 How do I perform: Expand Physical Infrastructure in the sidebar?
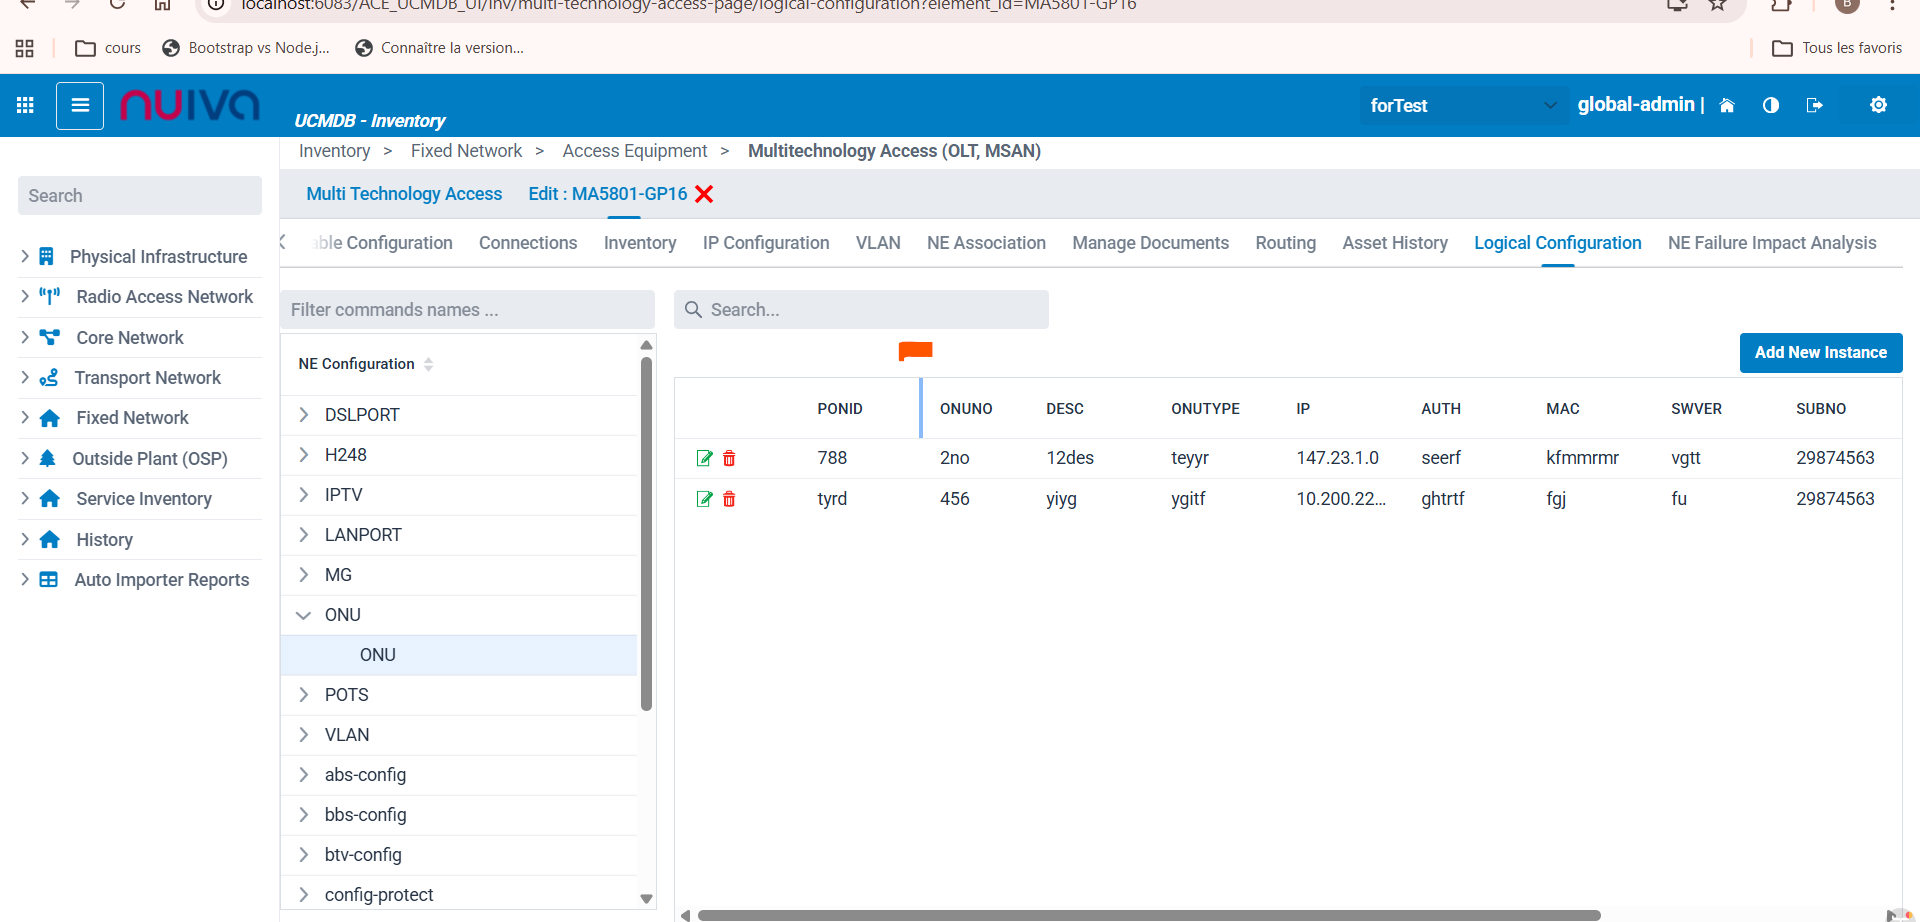pyautogui.click(x=25, y=257)
